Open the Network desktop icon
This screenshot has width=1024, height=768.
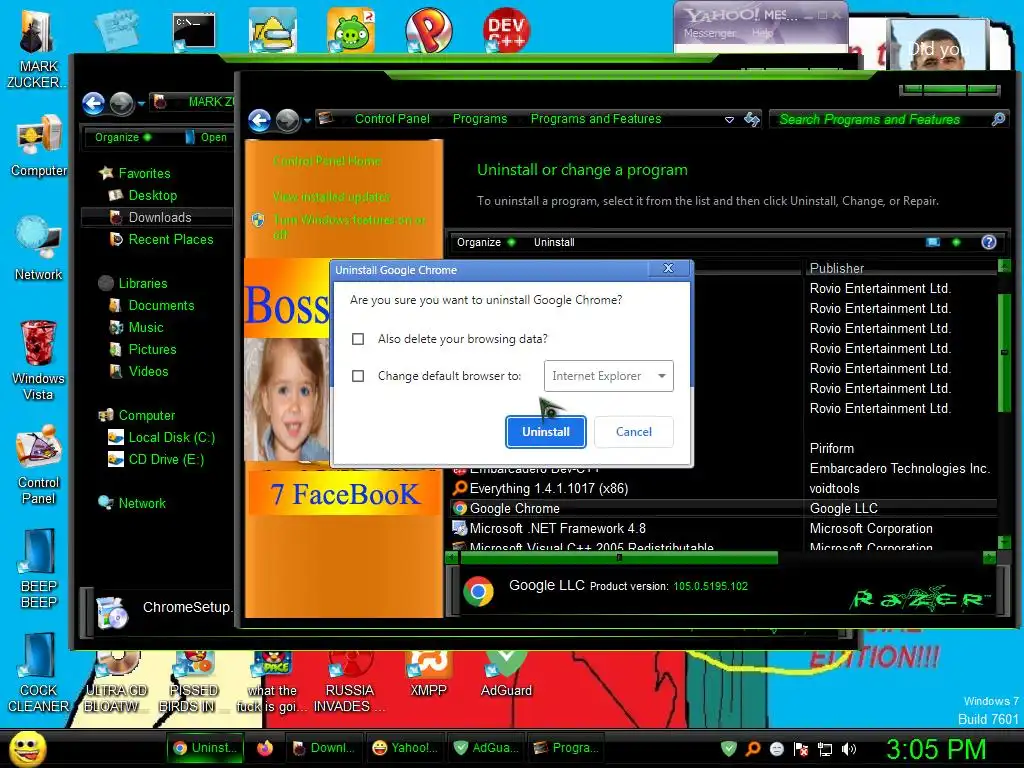tap(39, 249)
